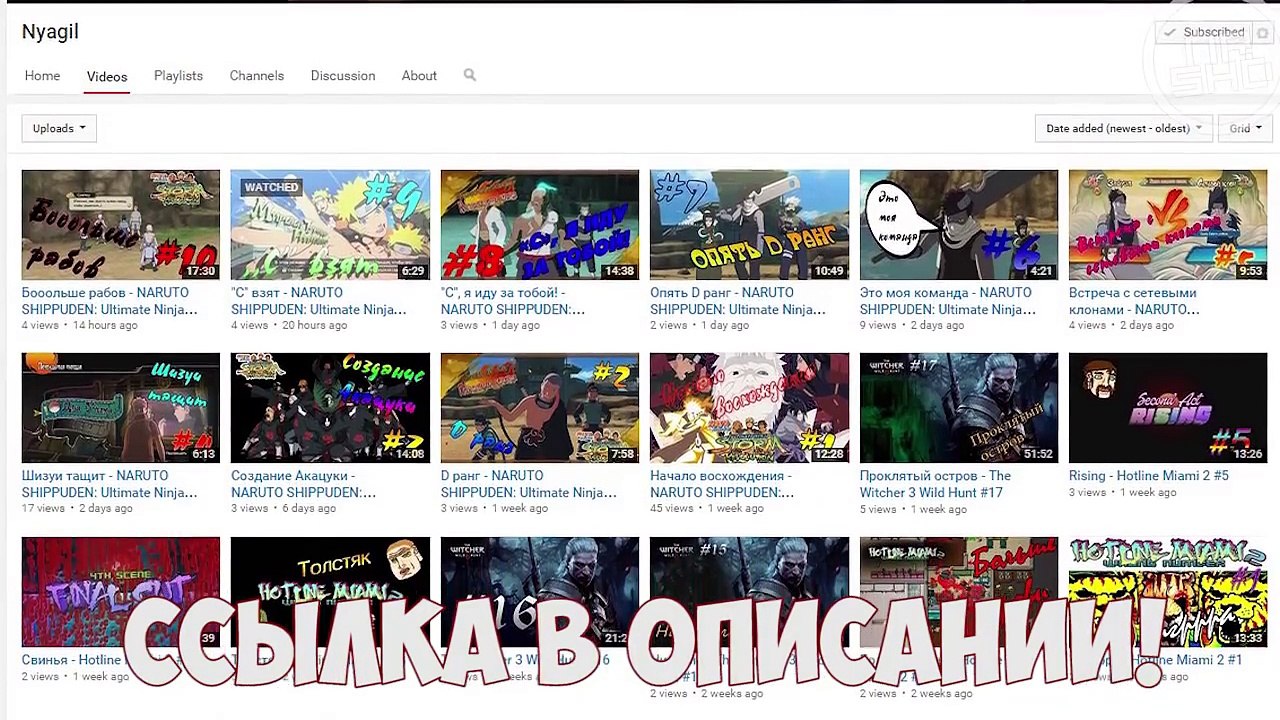The image size is (1280, 720).
Task: Open the 7:58 Naruto #2 thumbnail
Action: point(540,408)
